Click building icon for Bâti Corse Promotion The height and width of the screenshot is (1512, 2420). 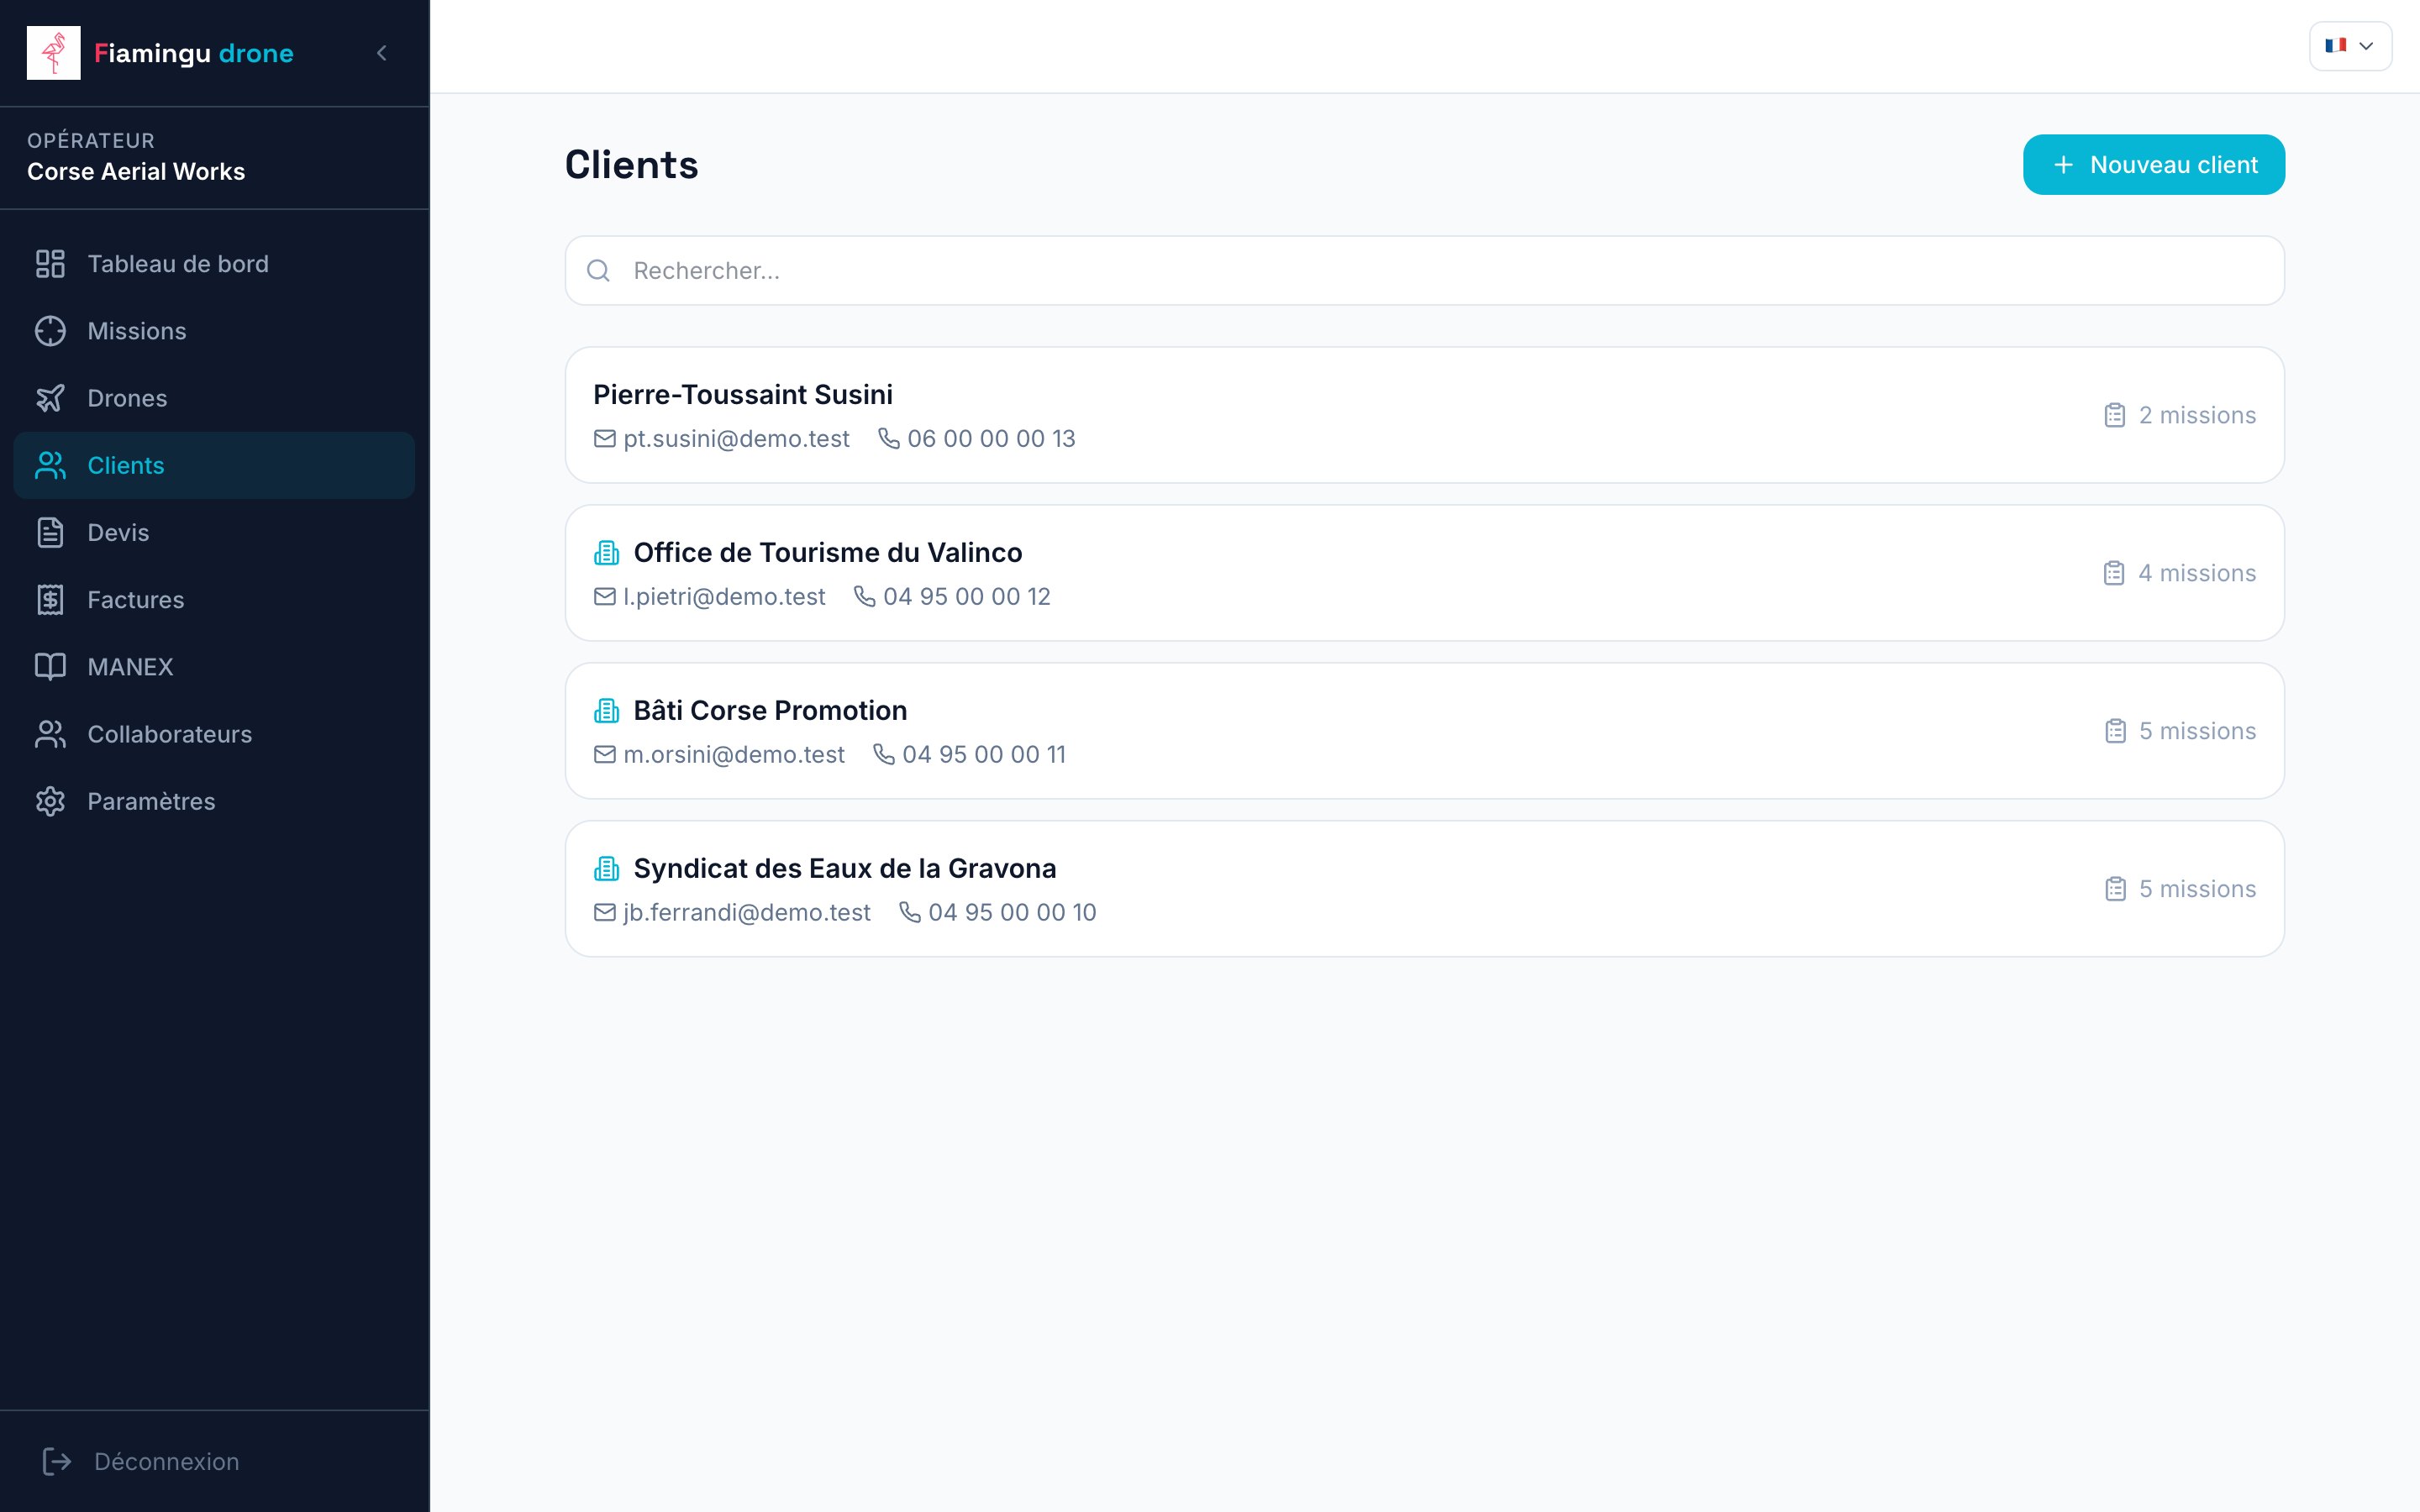click(x=607, y=711)
